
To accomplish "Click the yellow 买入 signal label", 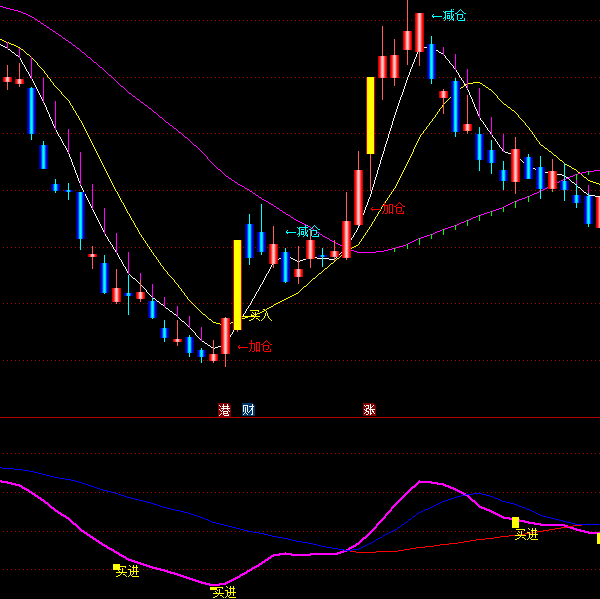I will pos(259,315).
